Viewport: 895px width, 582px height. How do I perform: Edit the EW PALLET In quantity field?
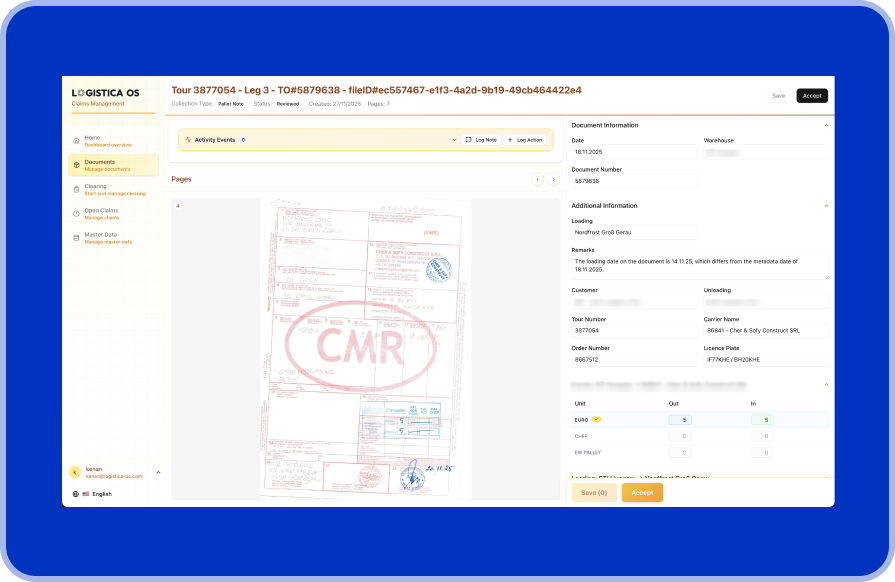(762, 452)
